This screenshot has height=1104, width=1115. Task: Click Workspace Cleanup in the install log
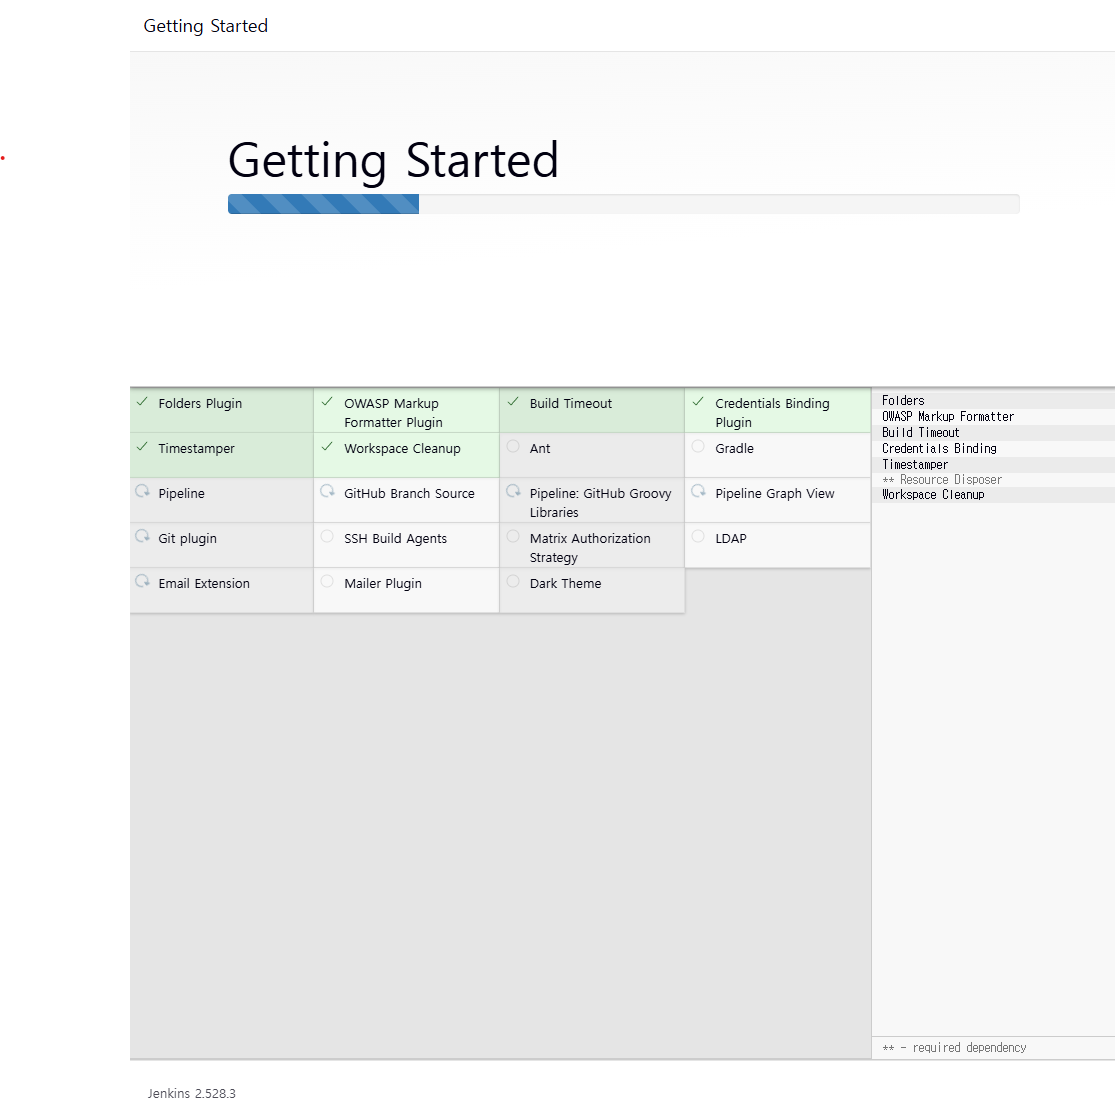tap(933, 495)
